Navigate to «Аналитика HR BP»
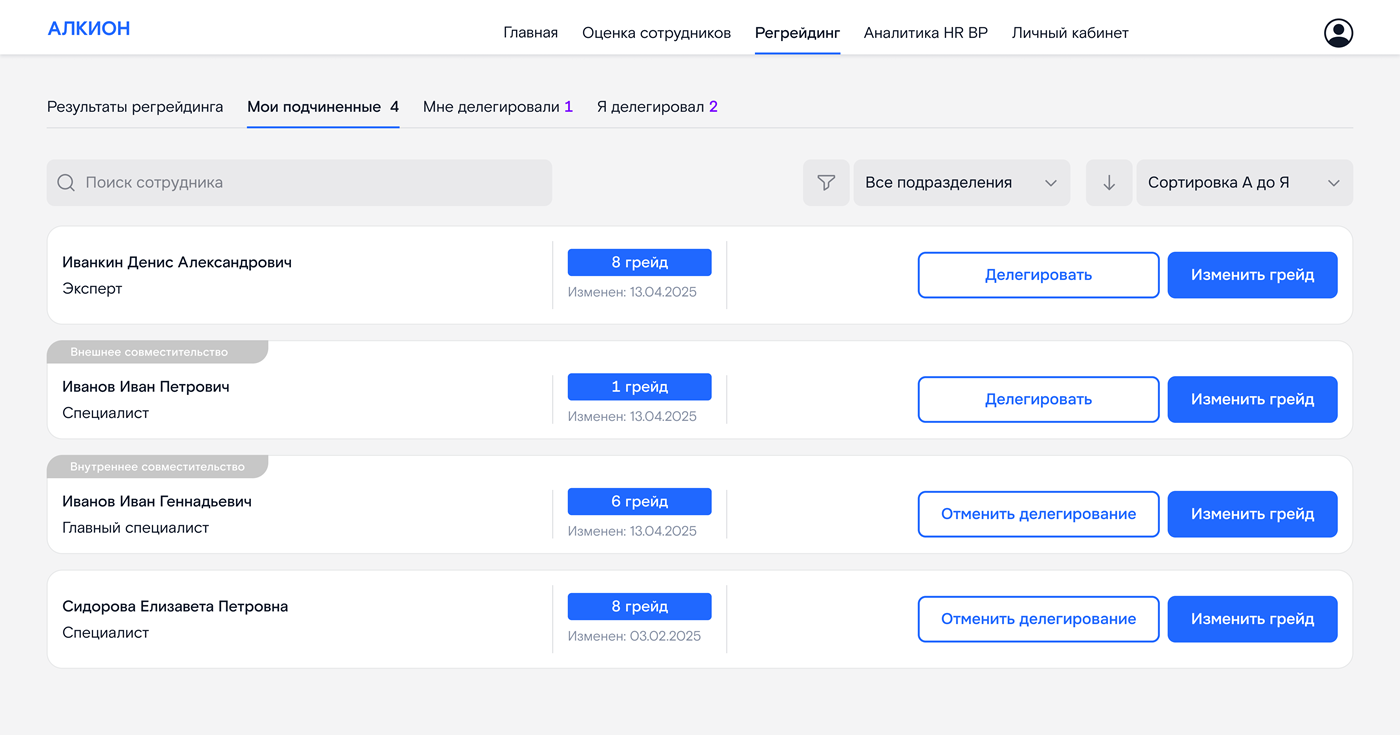The width and height of the screenshot is (1400, 735). click(x=926, y=32)
